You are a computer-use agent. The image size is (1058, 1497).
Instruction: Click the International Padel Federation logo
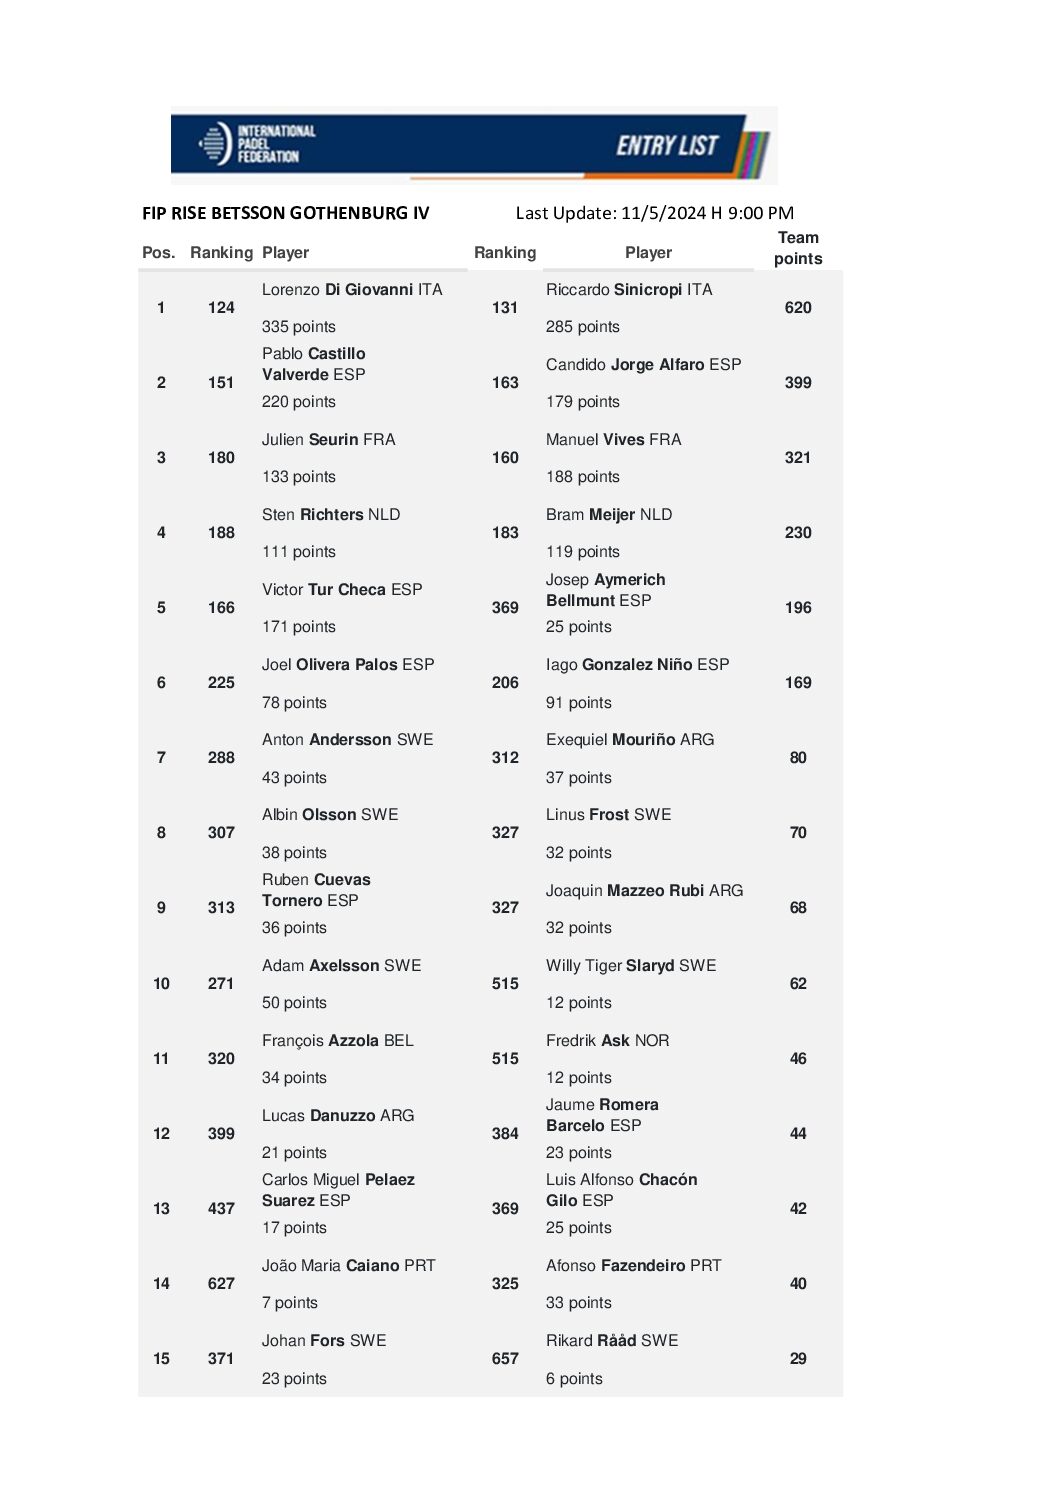pos(257,144)
